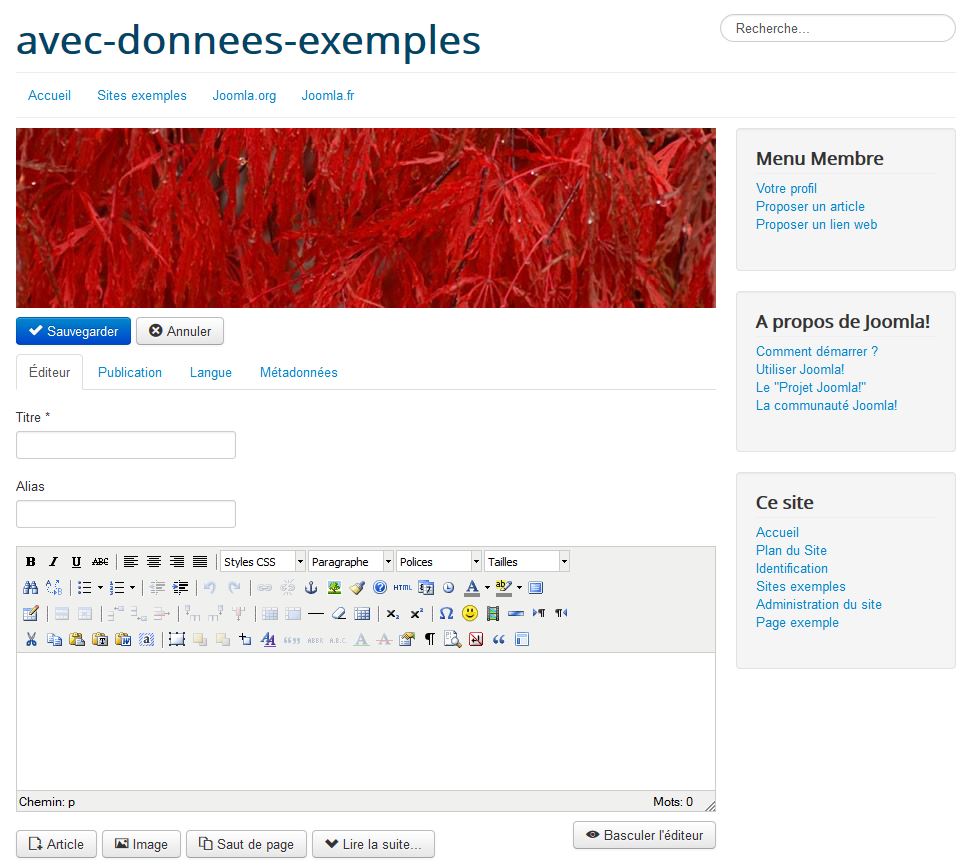Open the Publication tab
This screenshot has height=867, width=963.
click(130, 372)
